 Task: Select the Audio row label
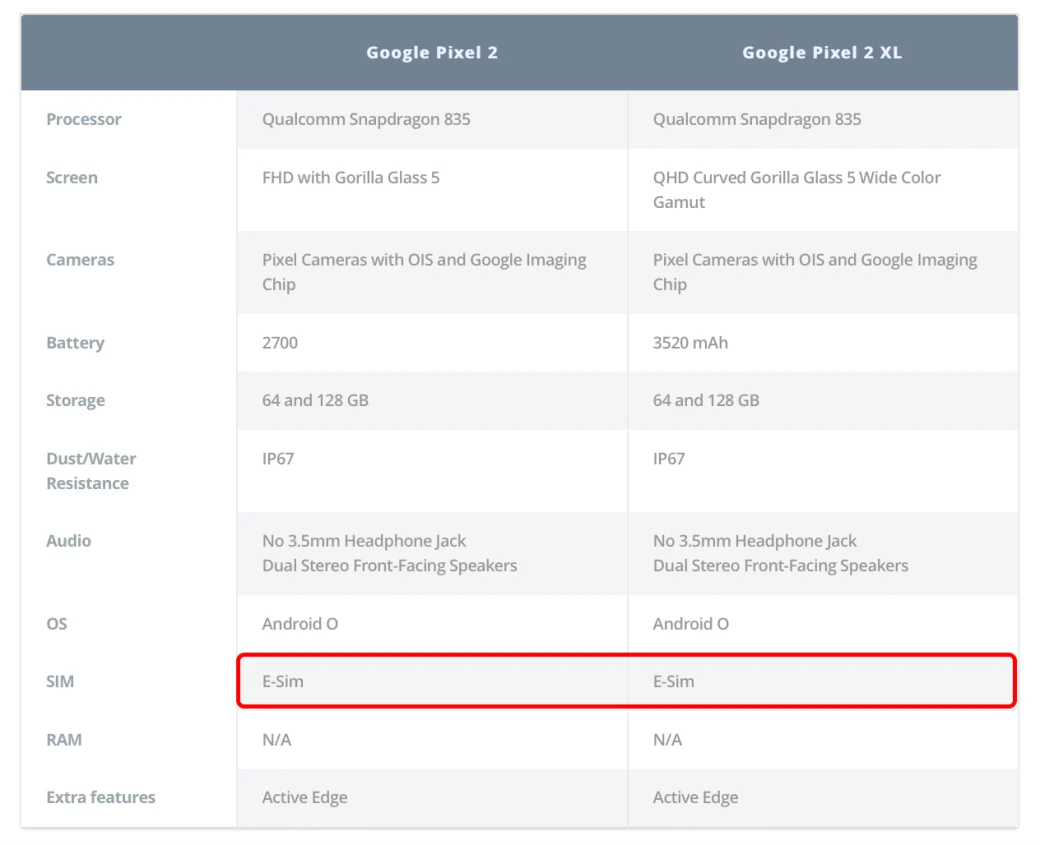(68, 541)
